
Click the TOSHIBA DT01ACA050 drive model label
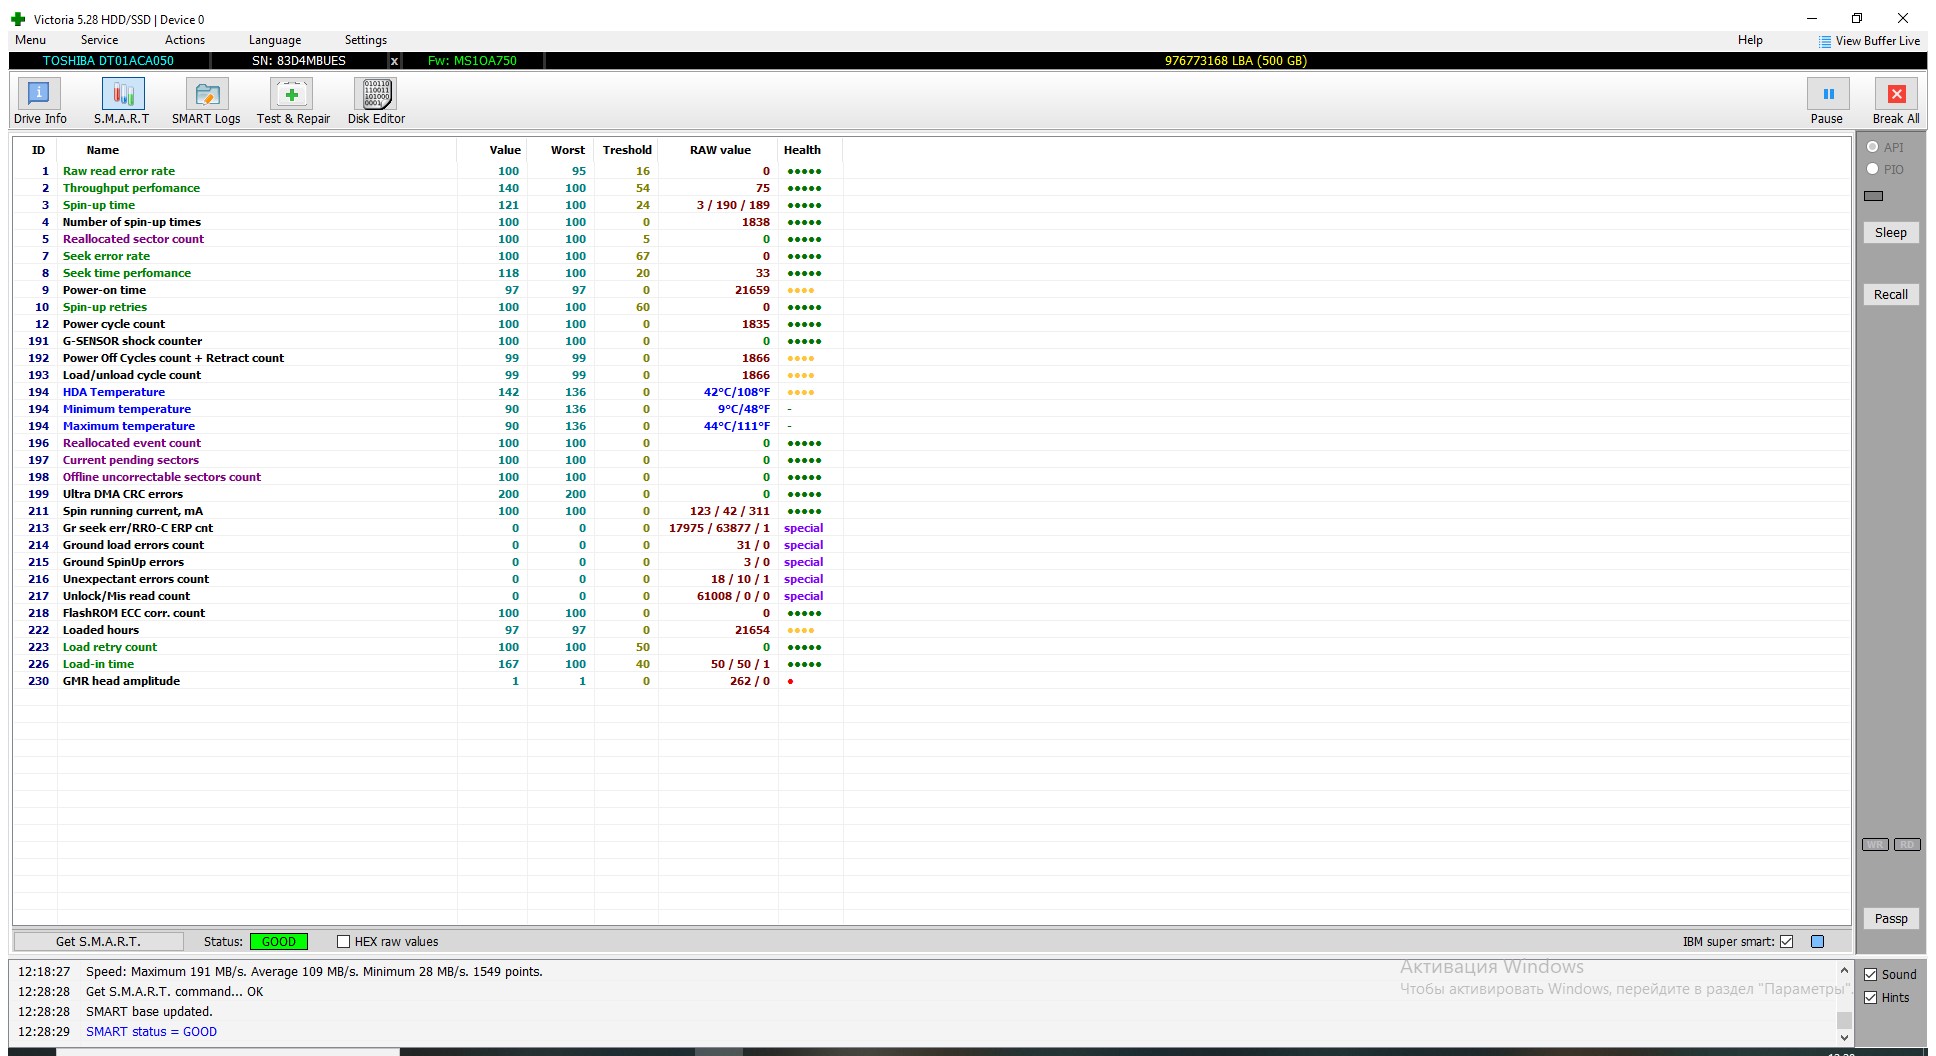pyautogui.click(x=108, y=61)
